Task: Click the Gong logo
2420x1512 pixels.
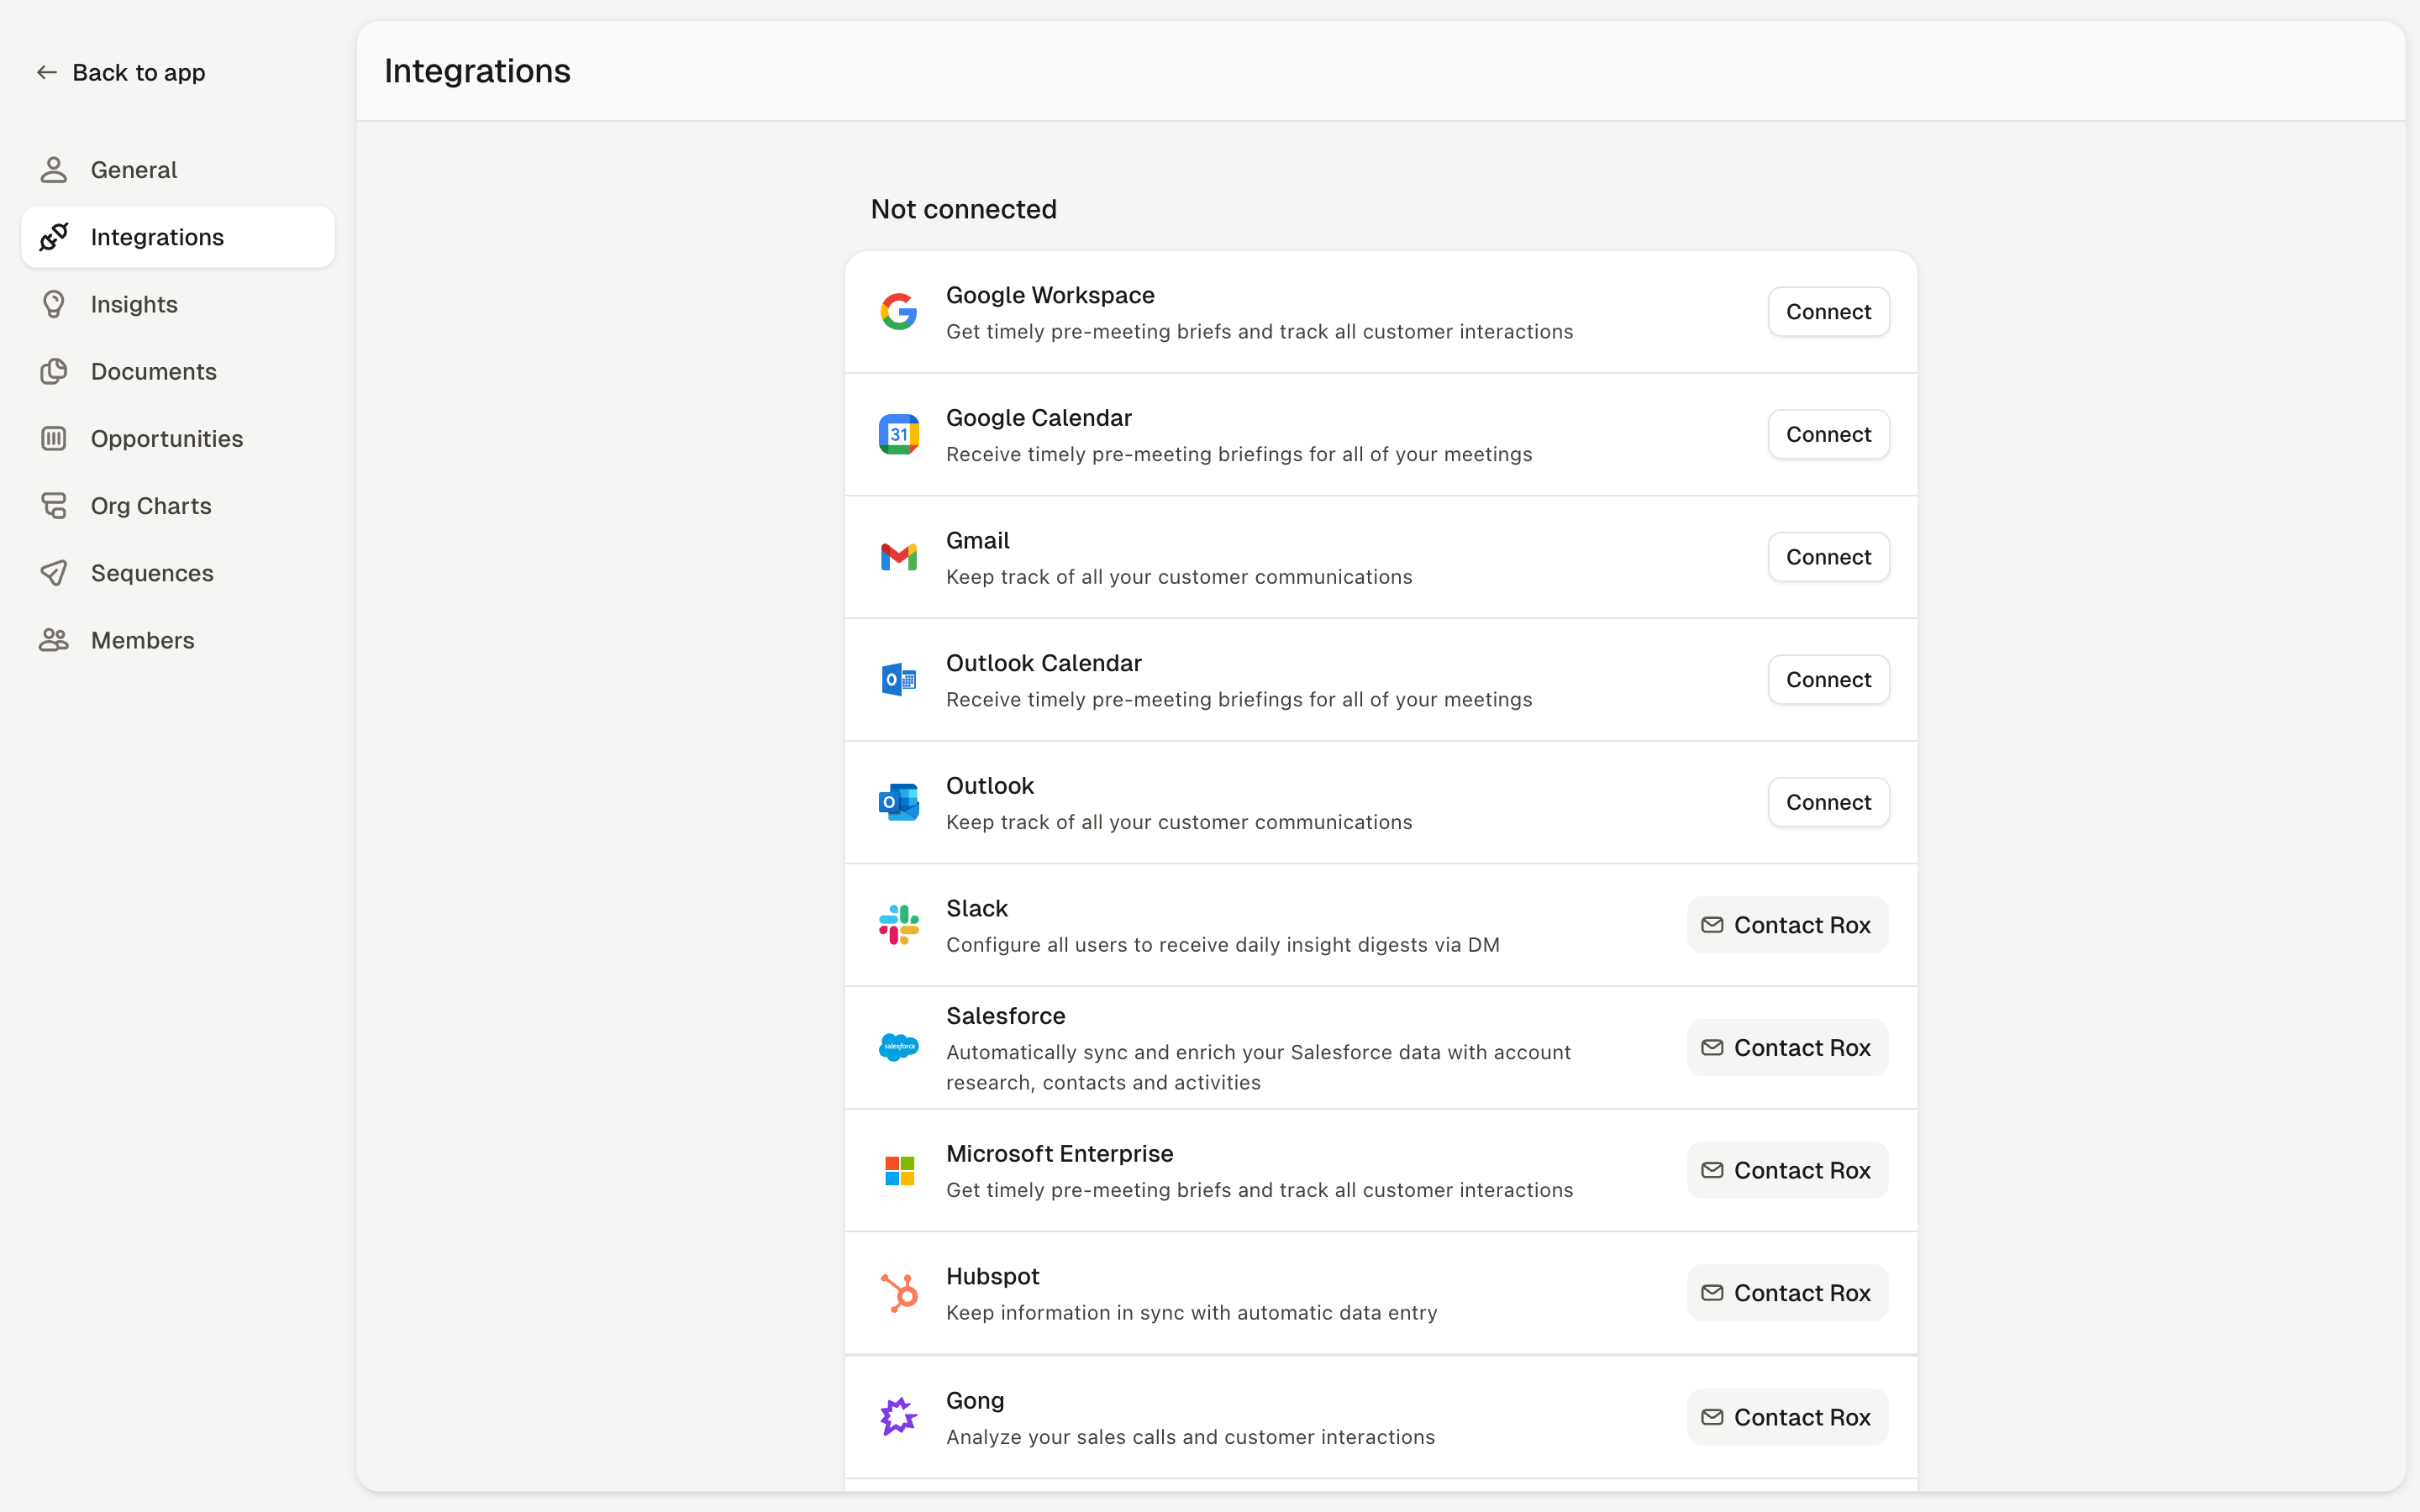Action: (x=899, y=1417)
